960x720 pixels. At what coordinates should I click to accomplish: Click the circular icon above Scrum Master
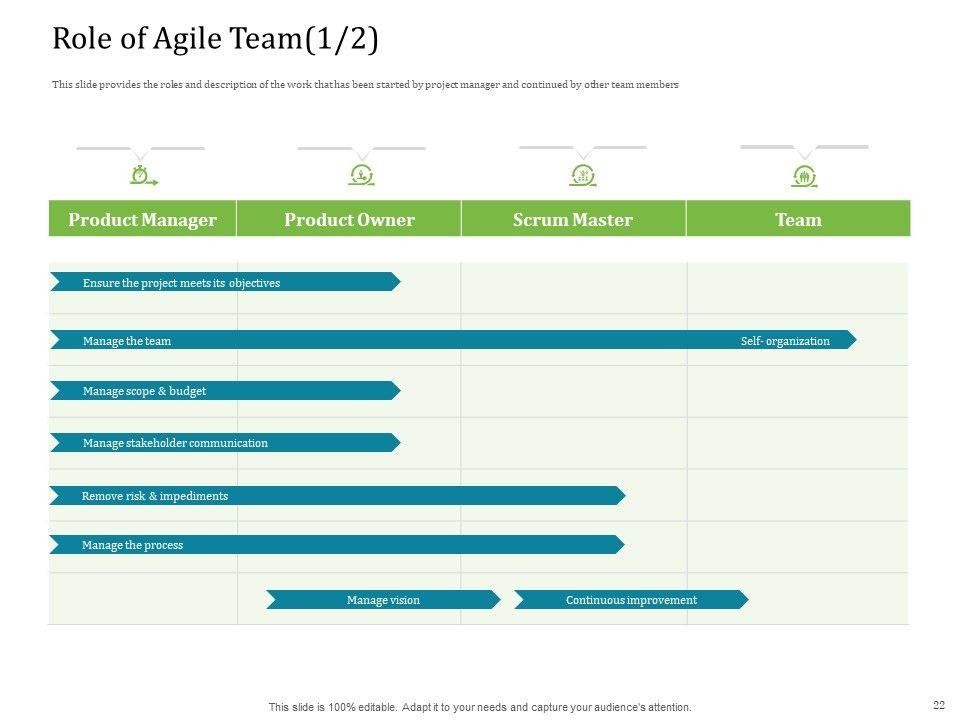click(x=583, y=177)
